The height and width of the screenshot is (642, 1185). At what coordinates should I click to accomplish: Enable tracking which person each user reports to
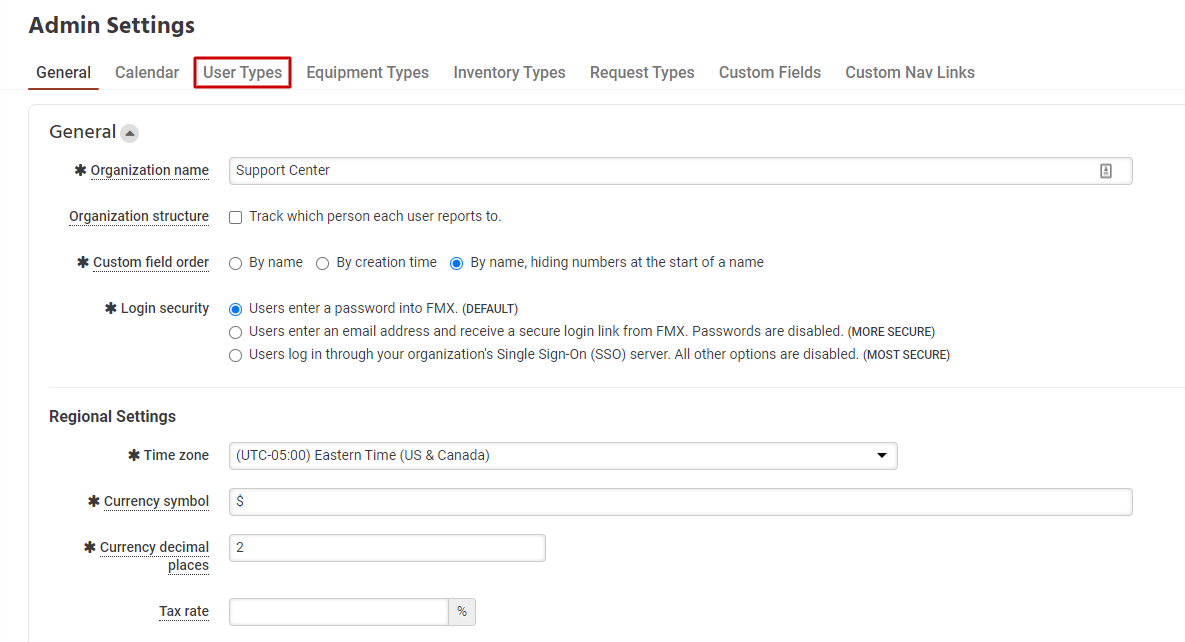pos(236,217)
